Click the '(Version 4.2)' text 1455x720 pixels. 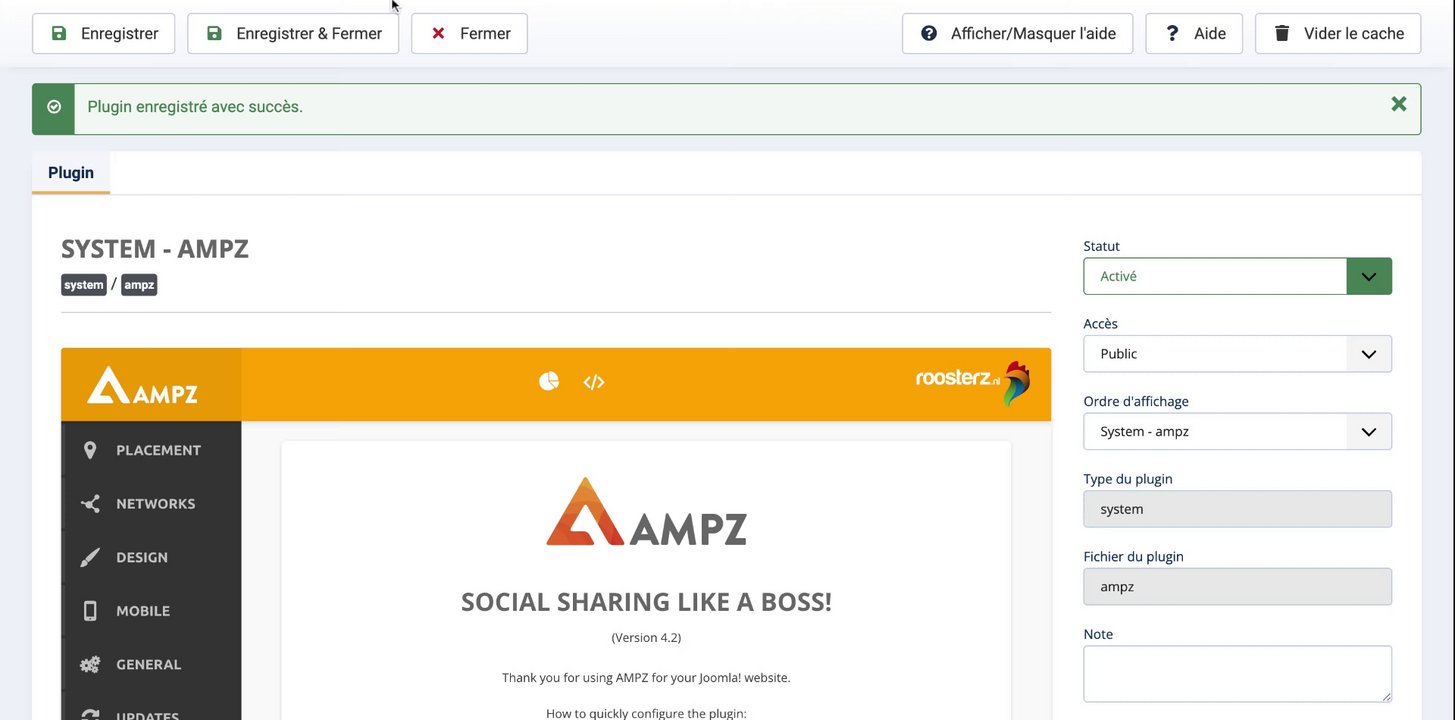646,637
